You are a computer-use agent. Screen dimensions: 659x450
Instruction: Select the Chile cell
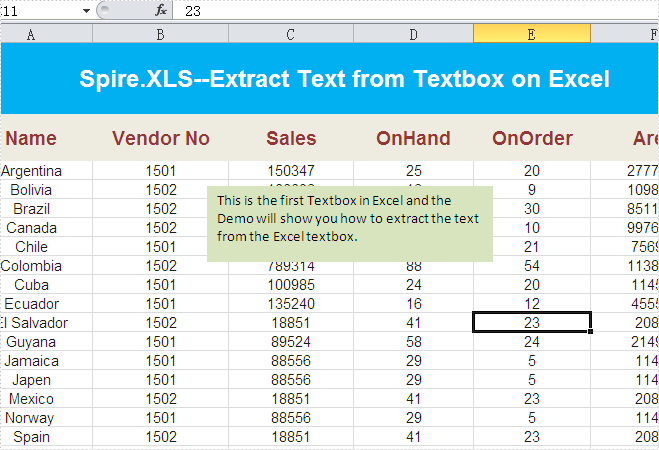(x=47, y=247)
